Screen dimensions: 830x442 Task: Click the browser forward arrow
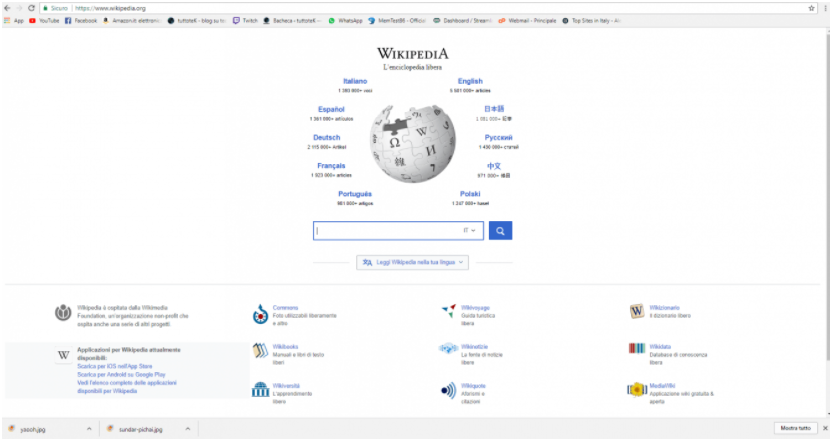pyautogui.click(x=19, y=8)
